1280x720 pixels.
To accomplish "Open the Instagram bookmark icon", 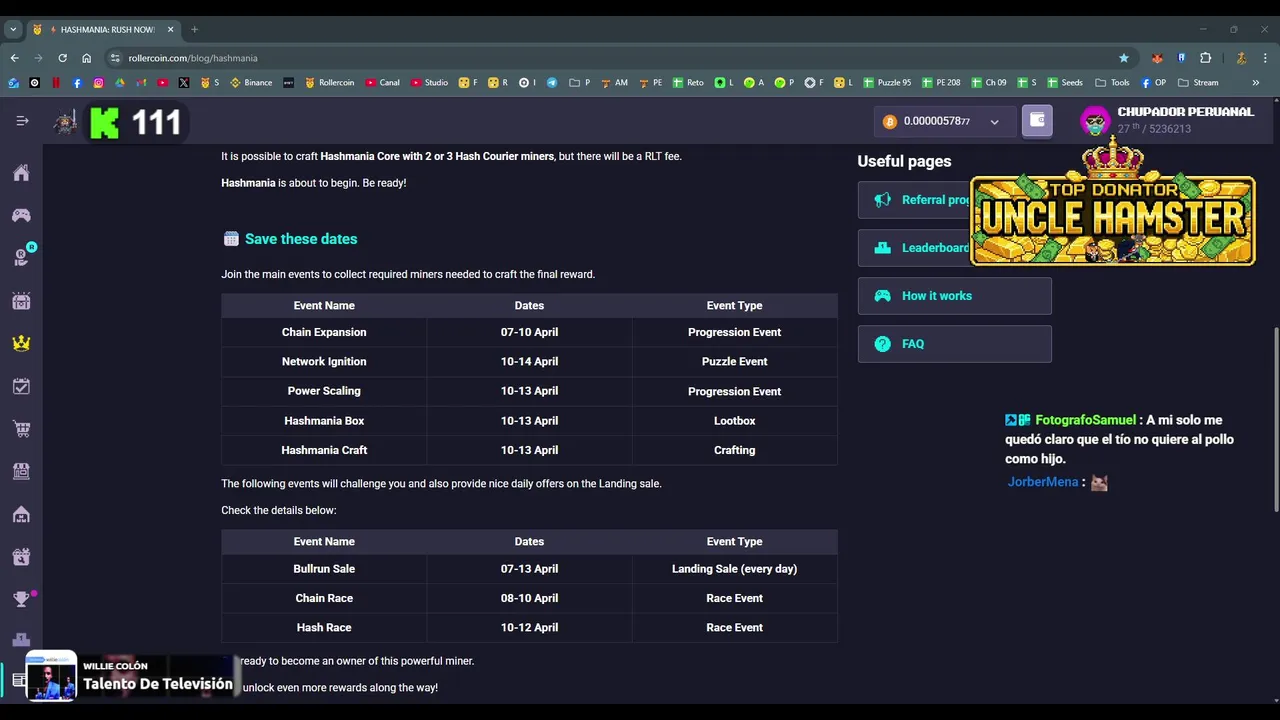I will click(98, 83).
